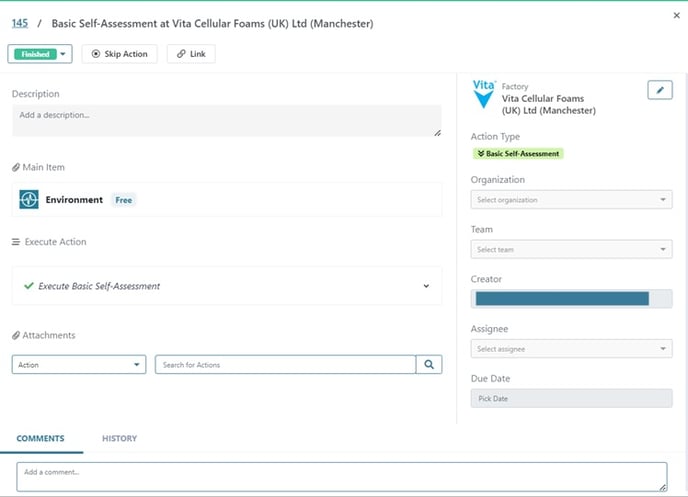Screen dimensions: 688x497
Task: Click the Skip Action button
Action: coord(119,54)
